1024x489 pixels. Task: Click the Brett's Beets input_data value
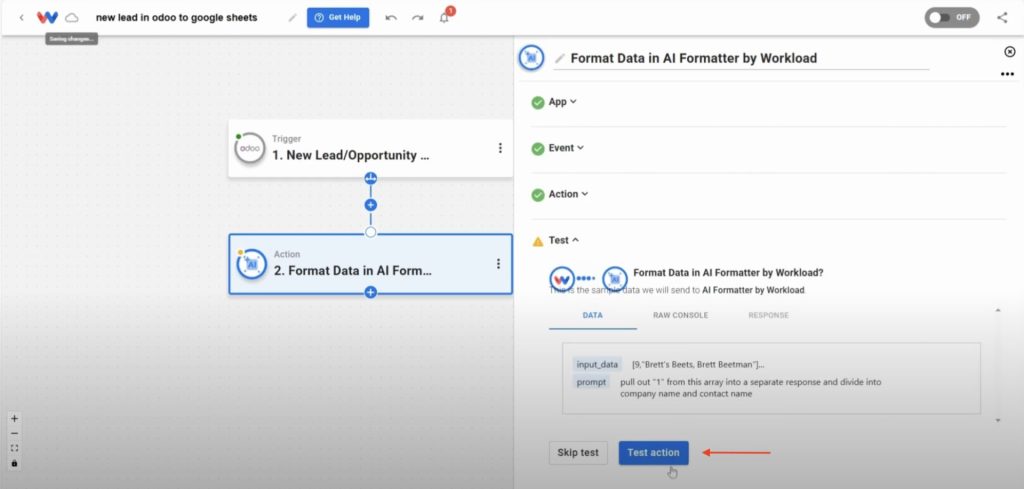pos(698,364)
